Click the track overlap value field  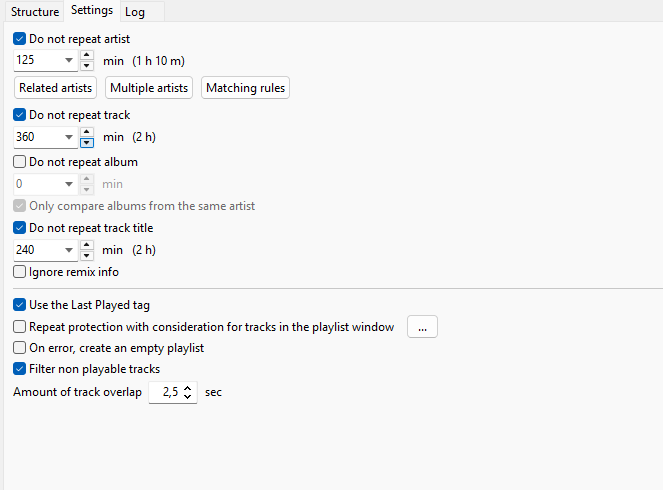coord(167,393)
